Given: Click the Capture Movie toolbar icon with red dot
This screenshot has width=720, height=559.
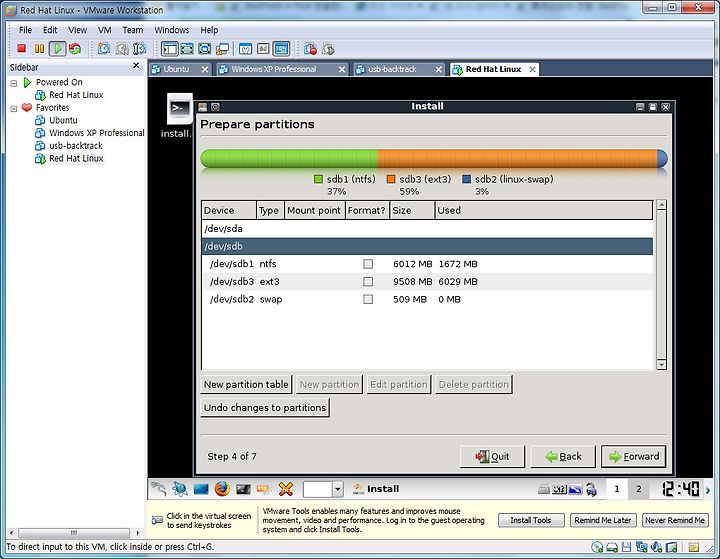Looking at the screenshot, I should point(310,49).
